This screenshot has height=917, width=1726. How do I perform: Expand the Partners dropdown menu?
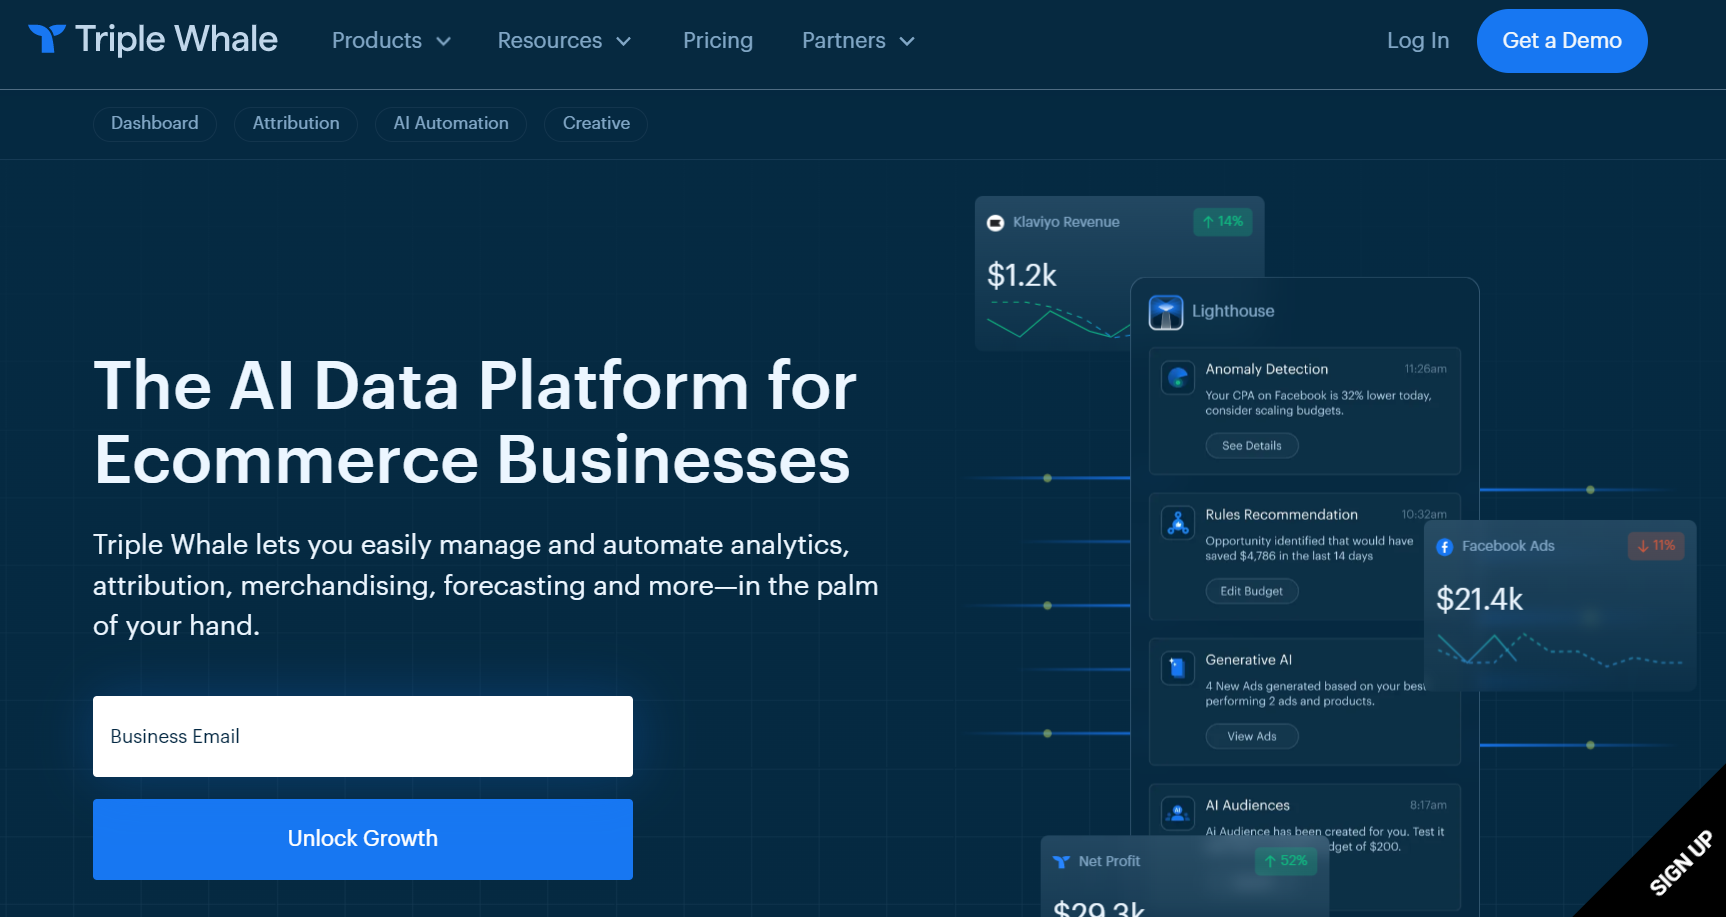(858, 41)
